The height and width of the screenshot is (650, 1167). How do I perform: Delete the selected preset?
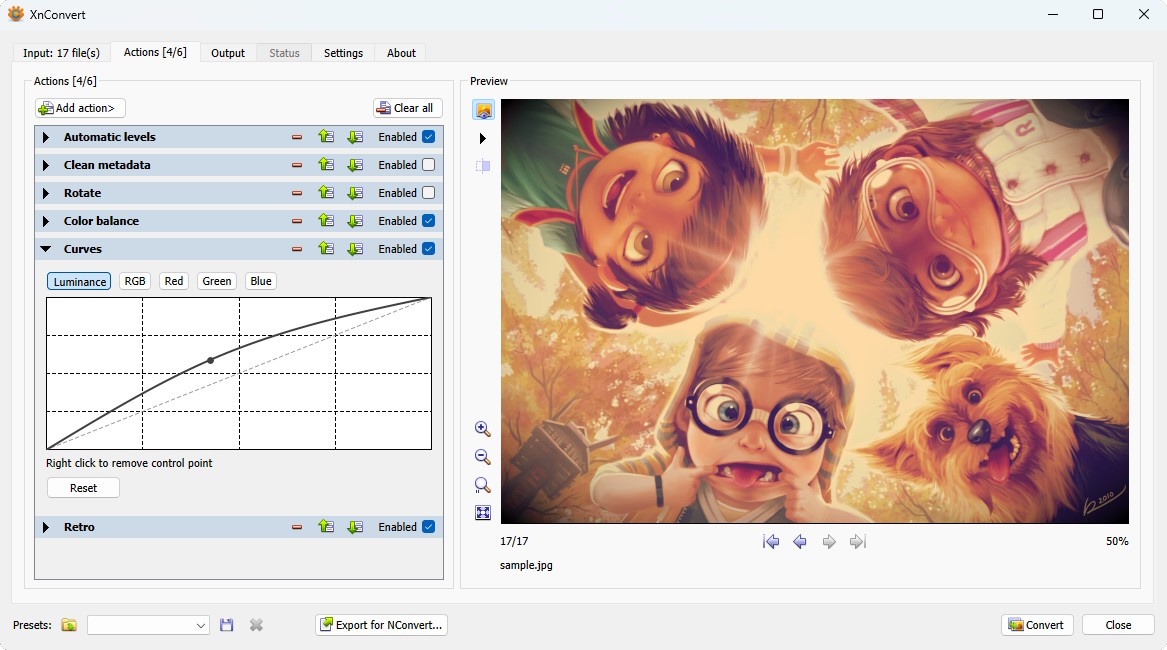(x=256, y=625)
